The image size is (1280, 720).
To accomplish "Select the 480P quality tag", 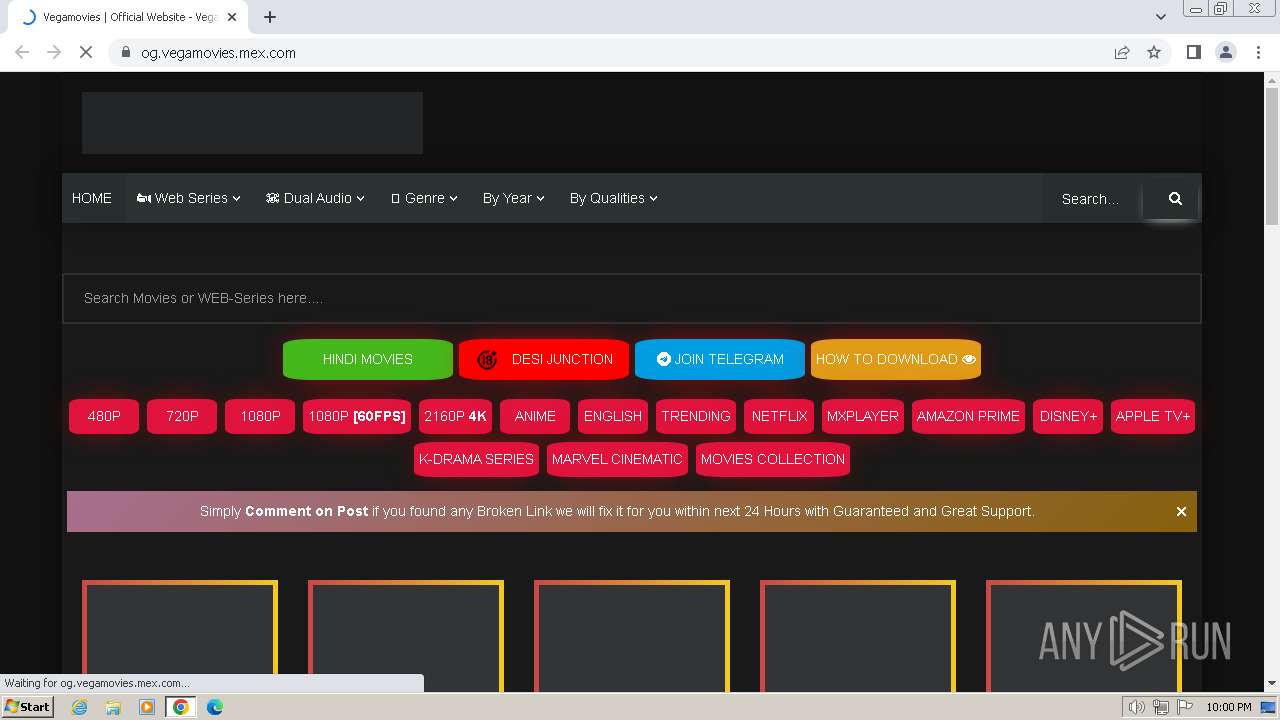I will coord(104,416).
